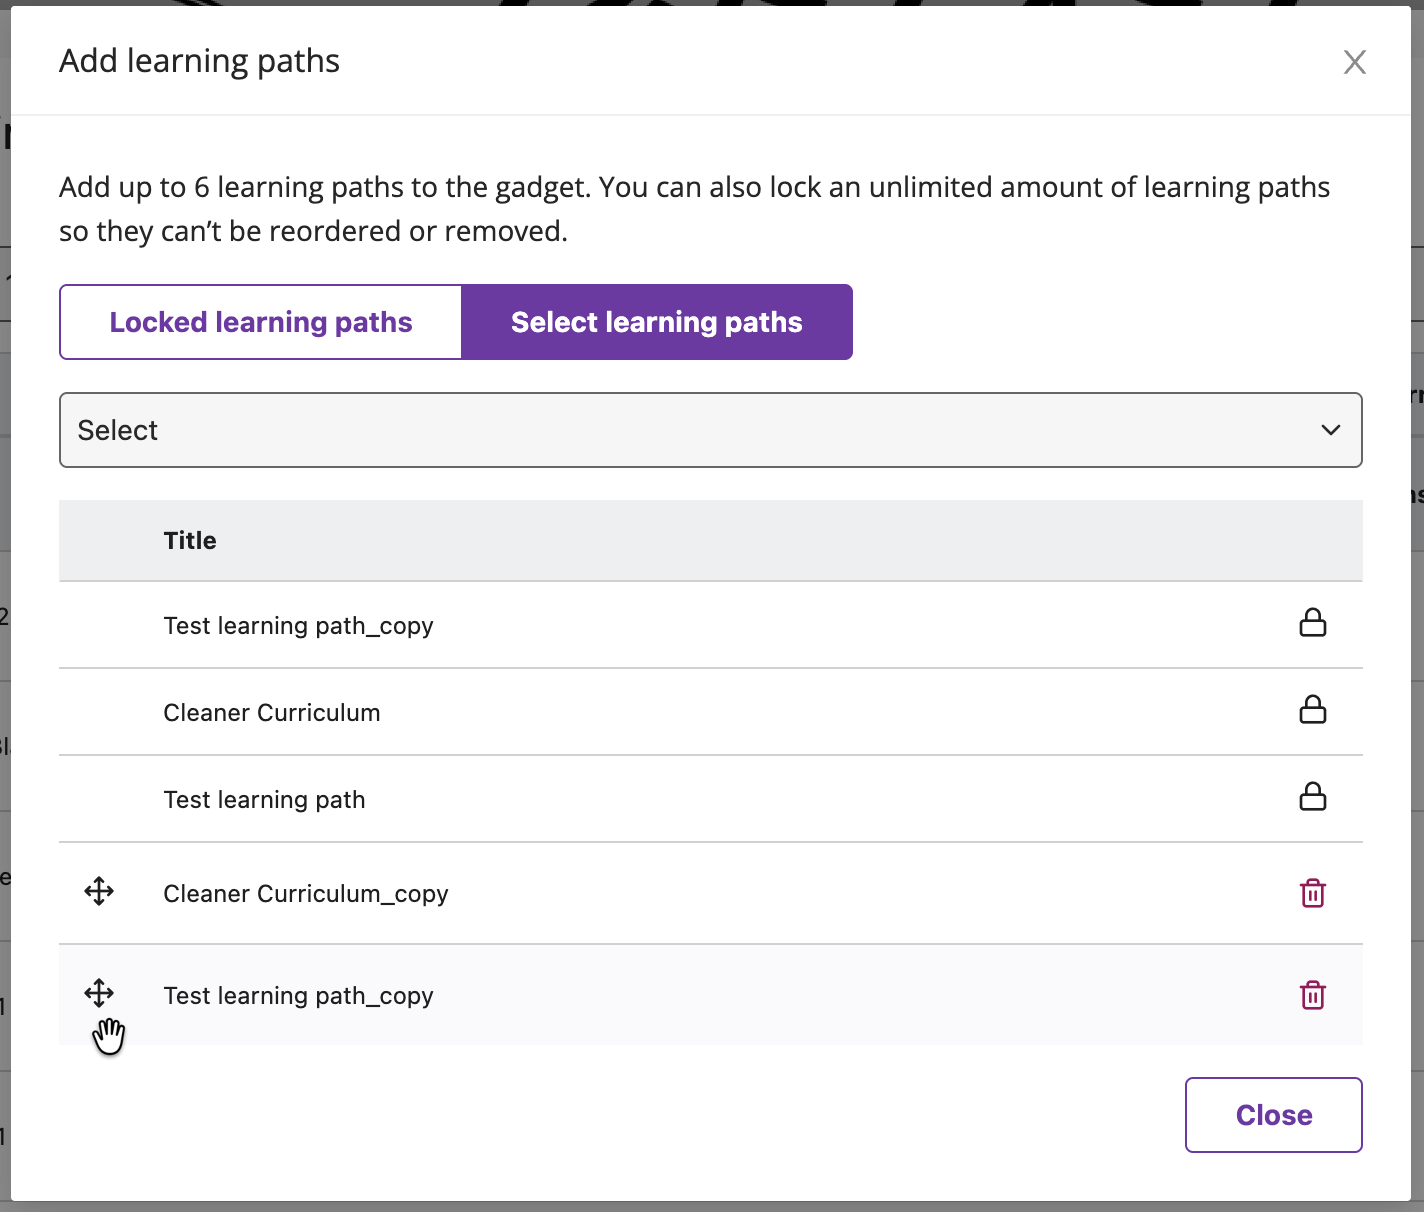Click the draggable Test learning path_copy title
Viewport: 1424px width, 1212px height.
coord(298,996)
